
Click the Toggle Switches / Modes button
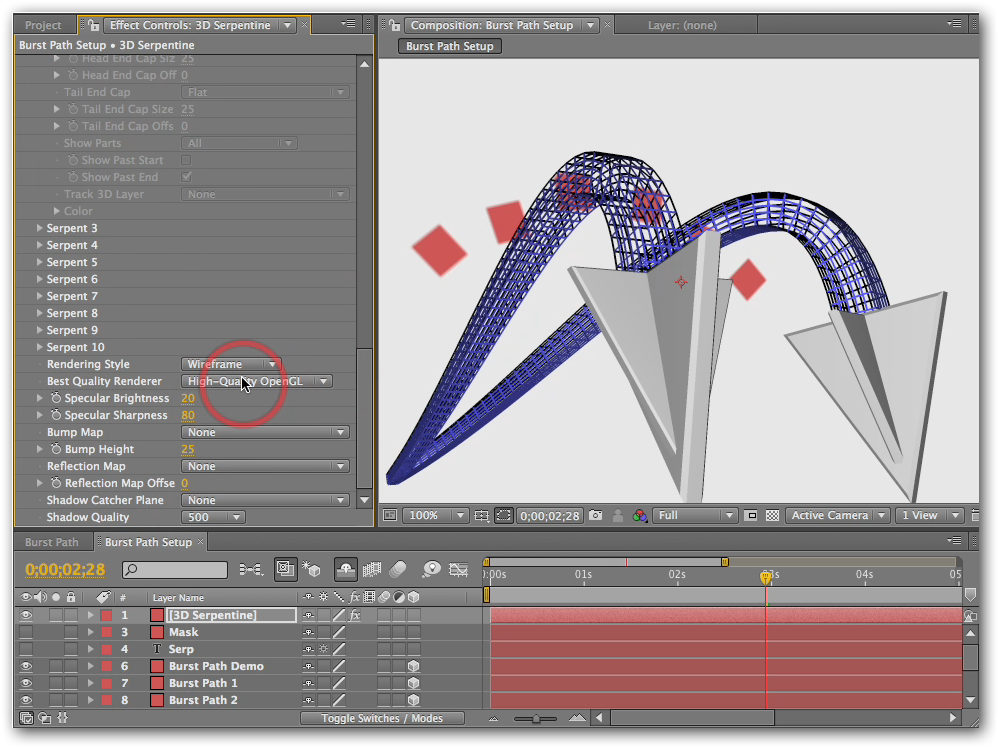pyautogui.click(x=383, y=718)
